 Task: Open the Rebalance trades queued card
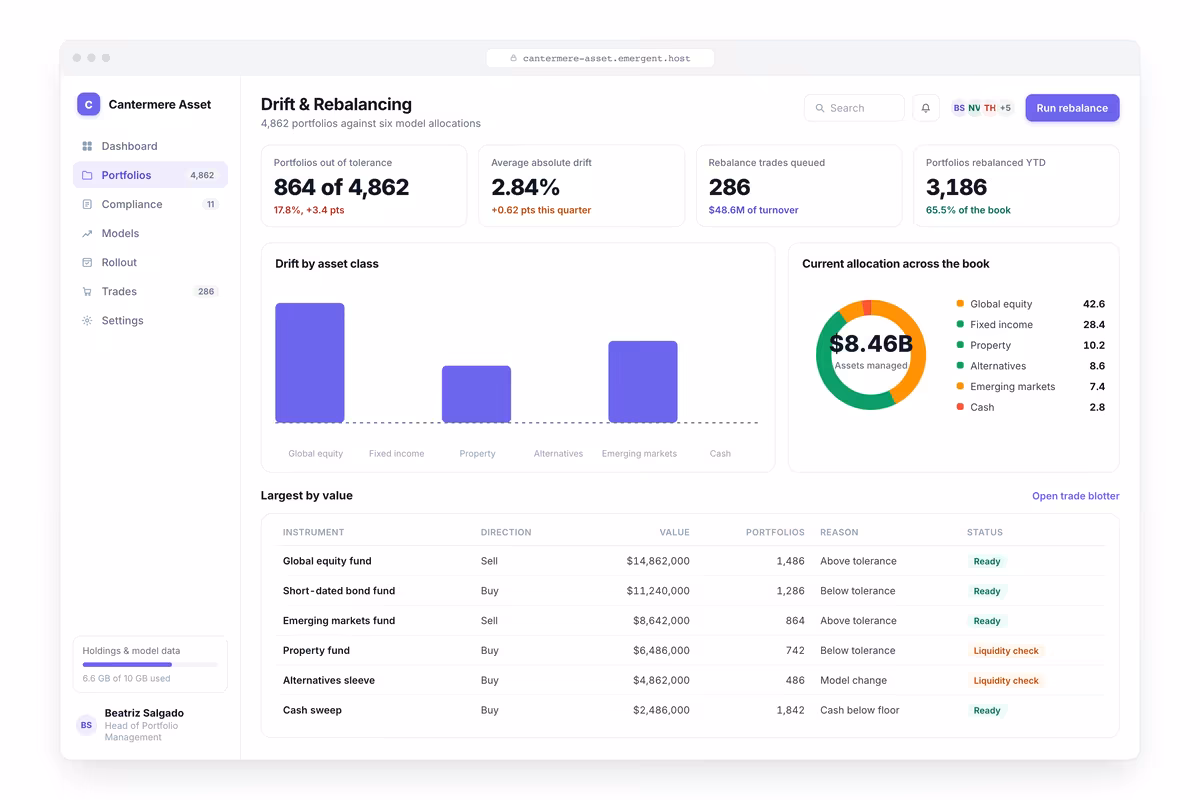(x=799, y=186)
